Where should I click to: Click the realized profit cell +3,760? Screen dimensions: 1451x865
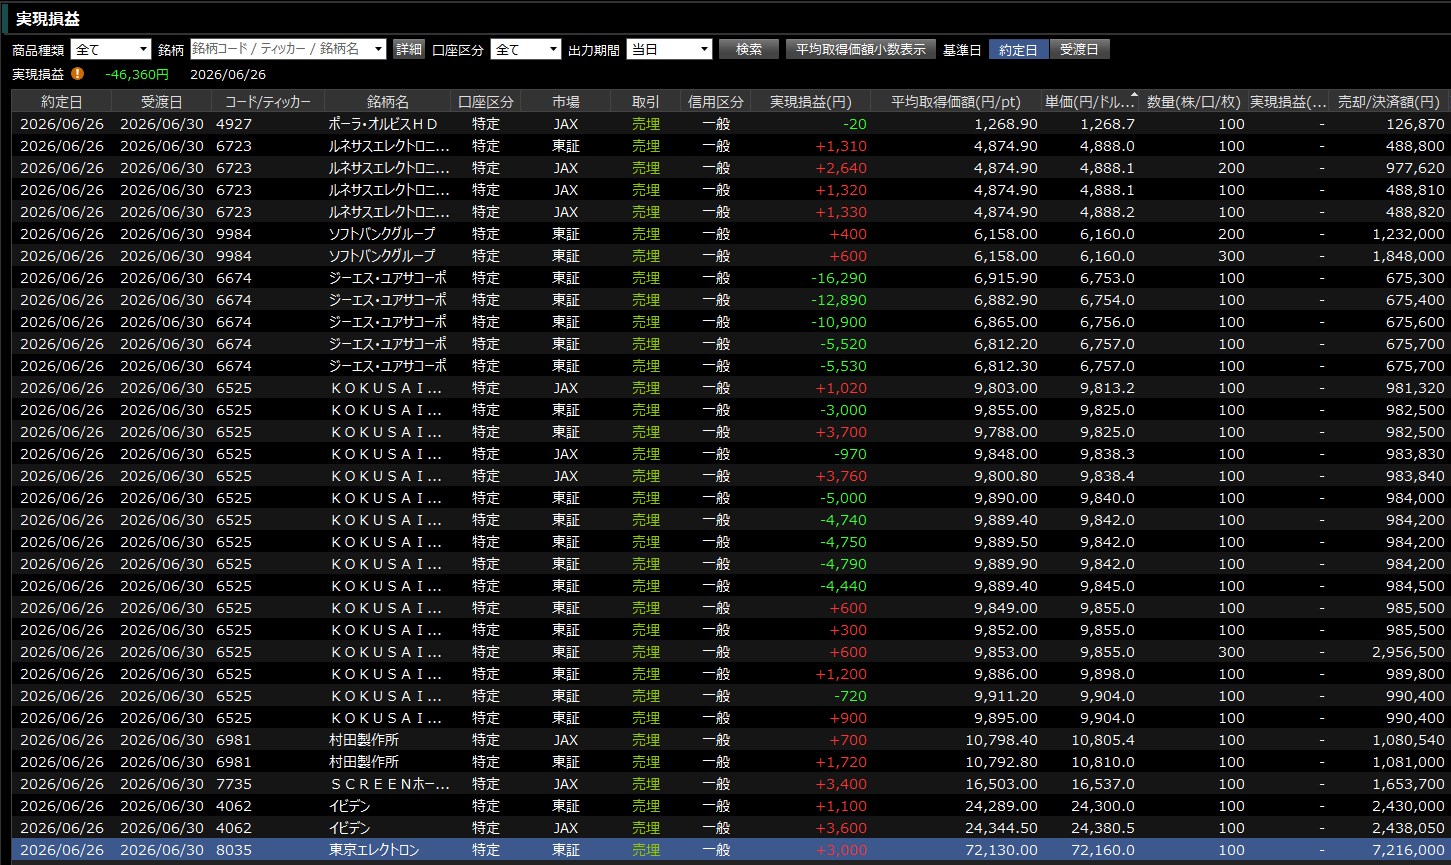point(841,476)
